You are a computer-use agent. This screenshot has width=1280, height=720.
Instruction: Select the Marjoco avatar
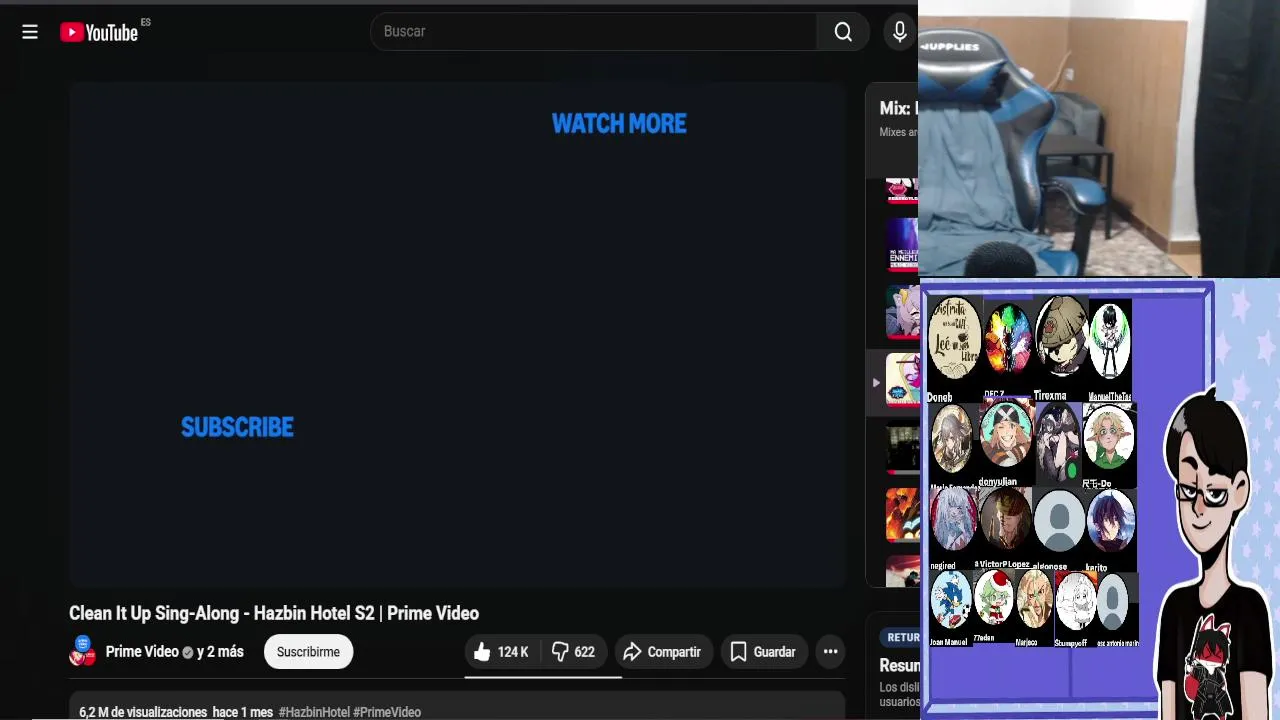(x=1034, y=600)
